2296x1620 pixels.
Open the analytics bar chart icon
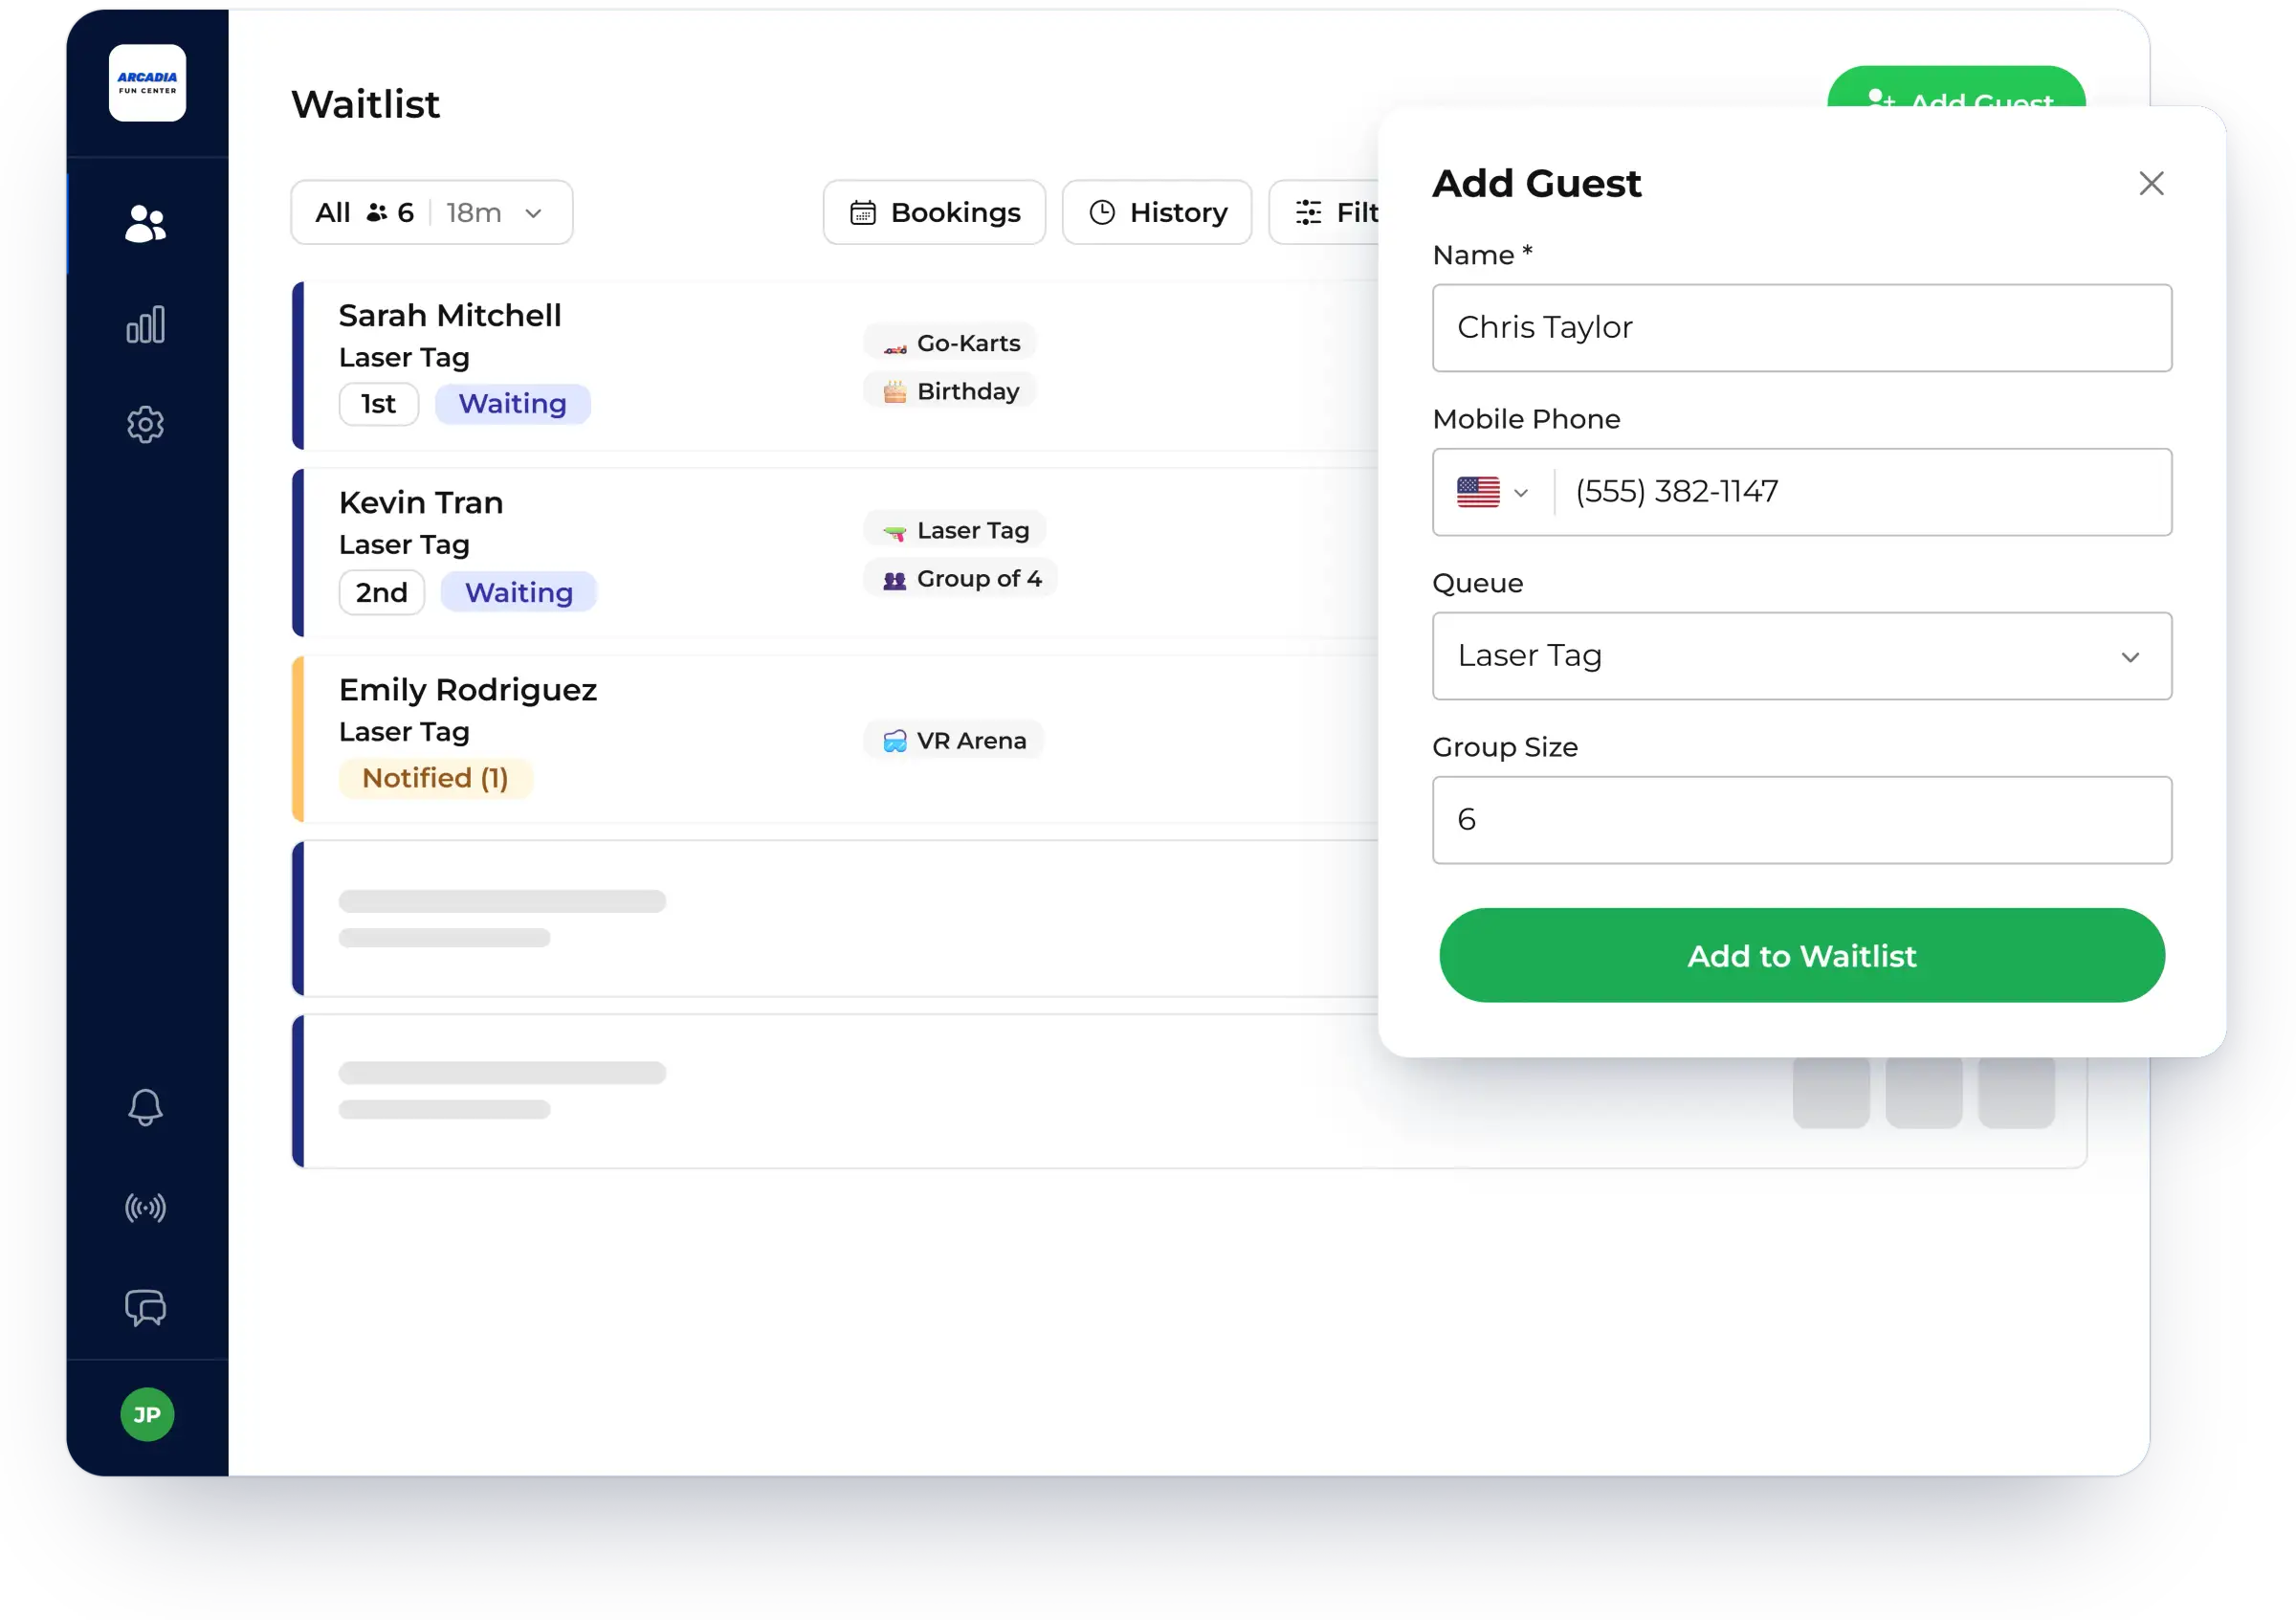point(146,324)
